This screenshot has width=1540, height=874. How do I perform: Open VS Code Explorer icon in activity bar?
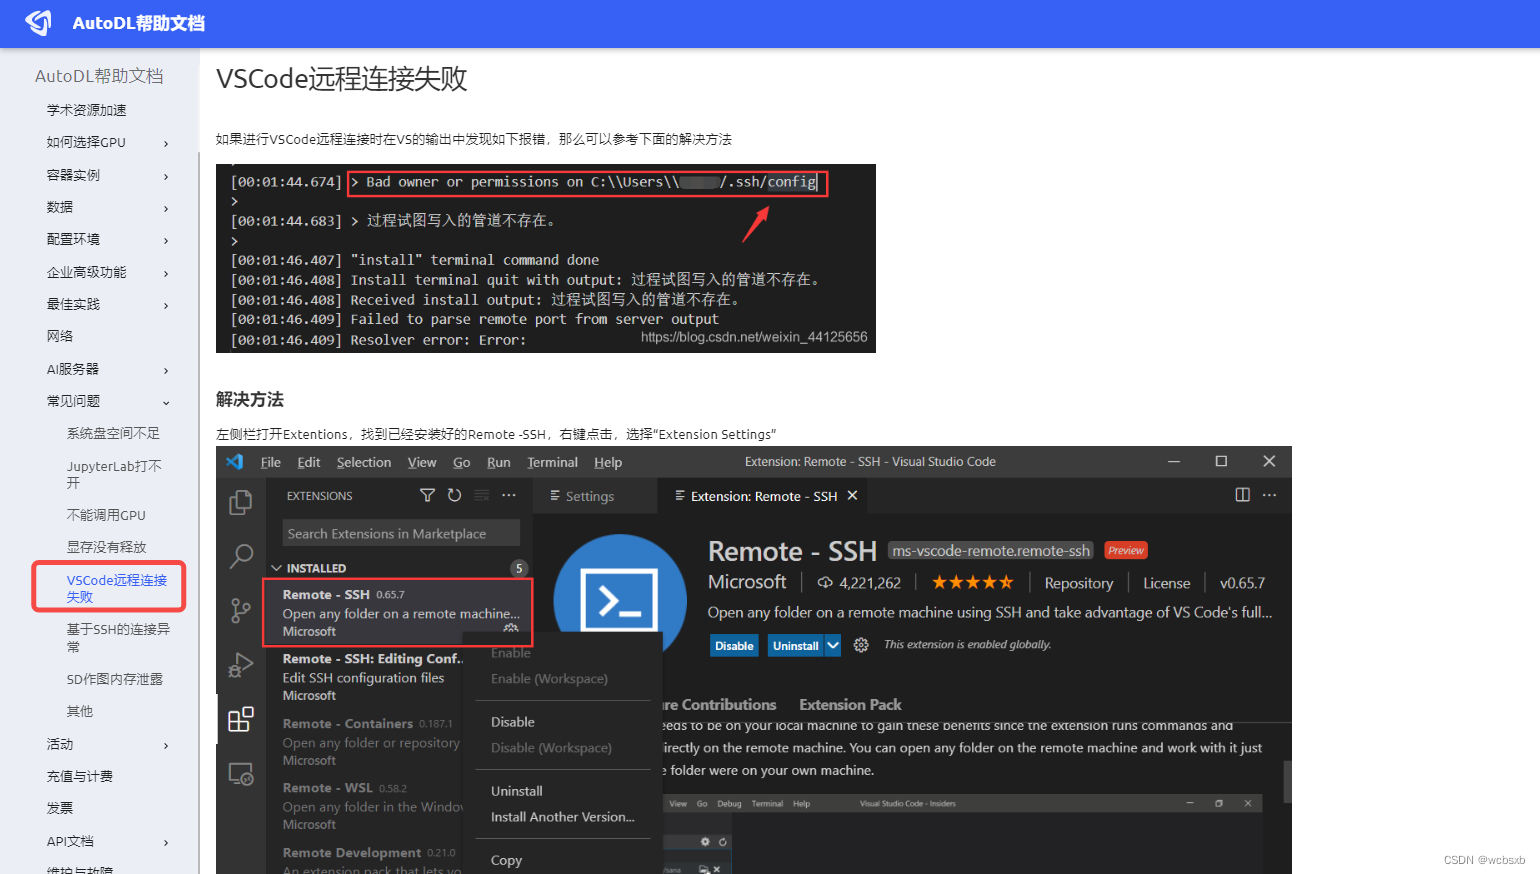click(x=241, y=502)
